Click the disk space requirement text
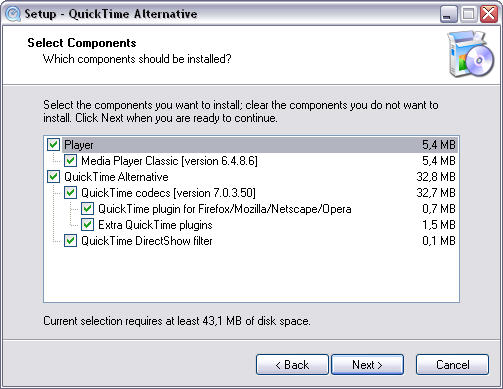The height and width of the screenshot is (389, 503). click(x=177, y=321)
